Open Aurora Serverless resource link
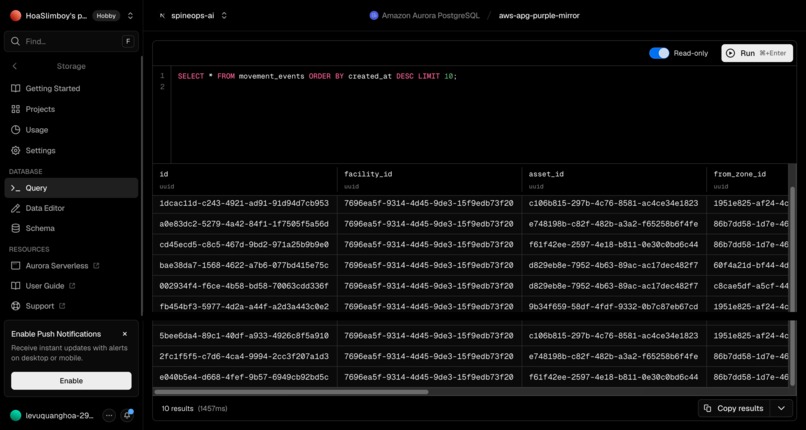Image resolution: width=806 pixels, height=430 pixels. tap(71, 266)
